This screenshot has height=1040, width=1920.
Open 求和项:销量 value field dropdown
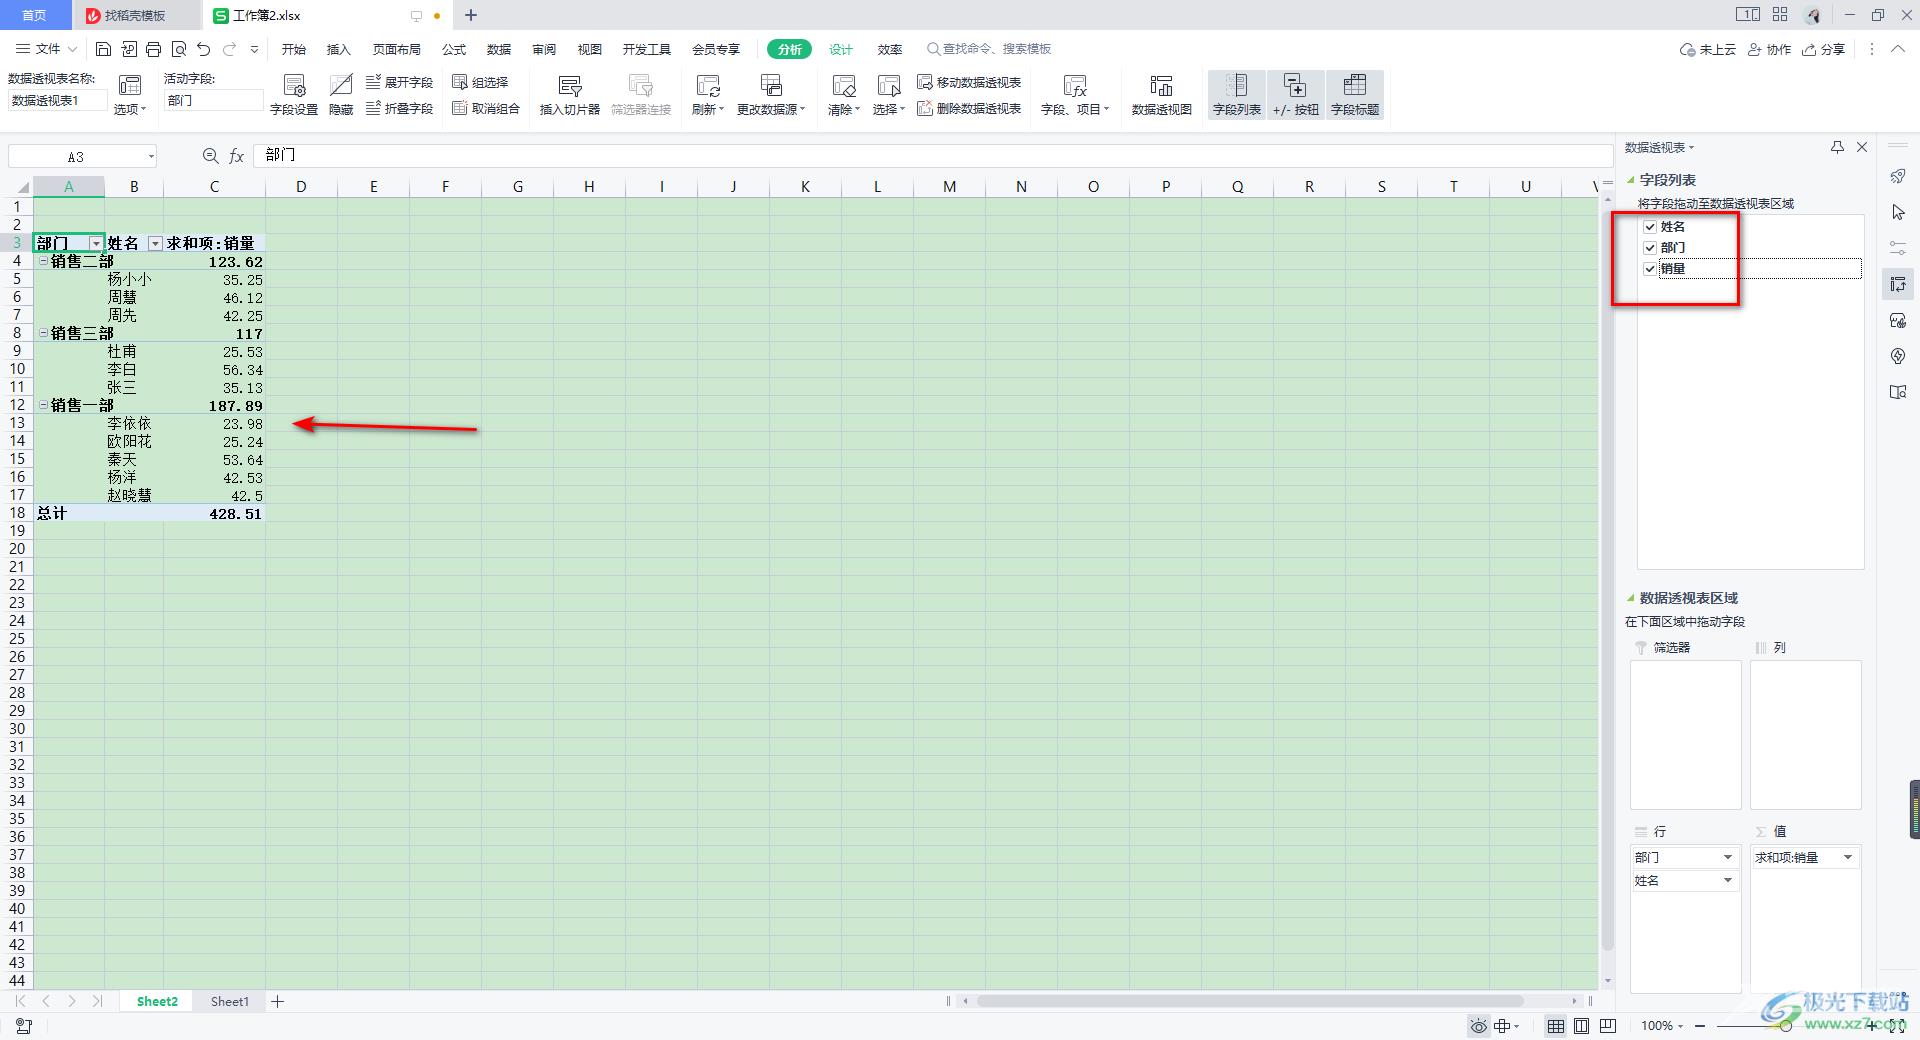click(1847, 857)
